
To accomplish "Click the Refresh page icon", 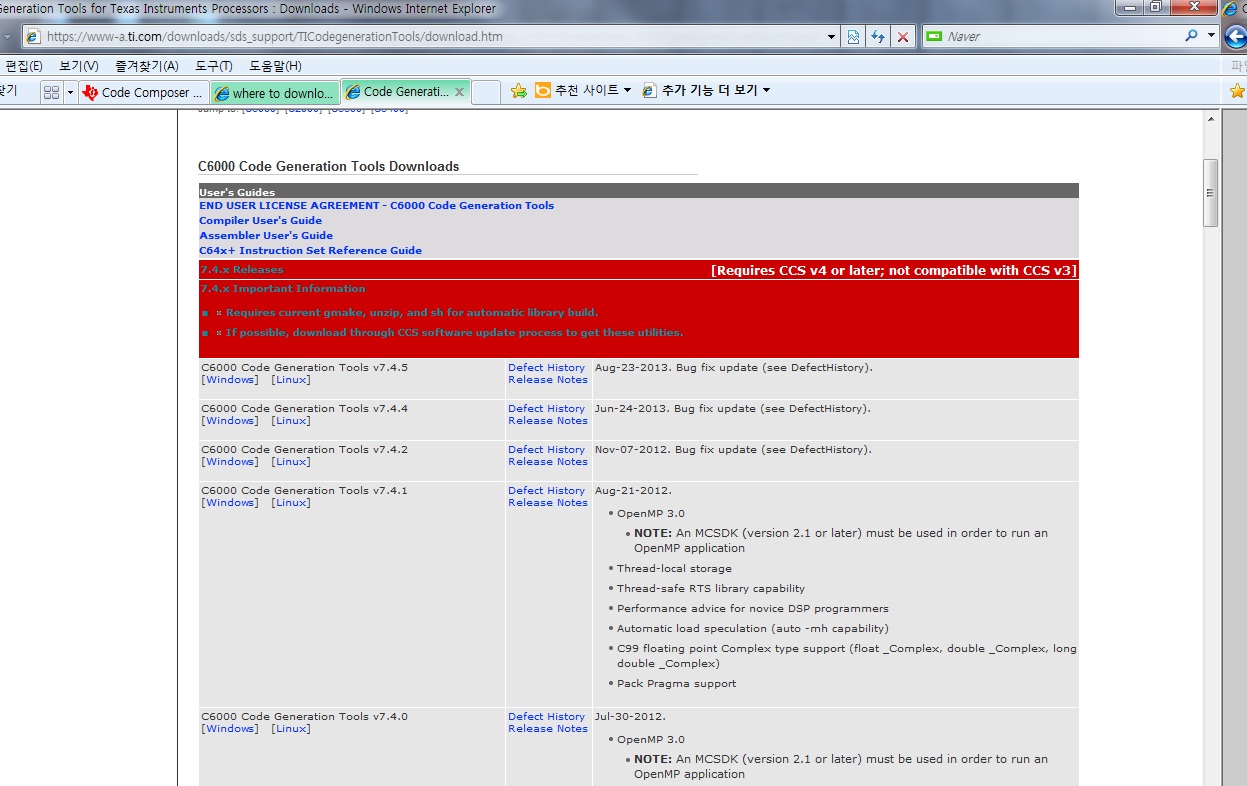I will coord(877,36).
